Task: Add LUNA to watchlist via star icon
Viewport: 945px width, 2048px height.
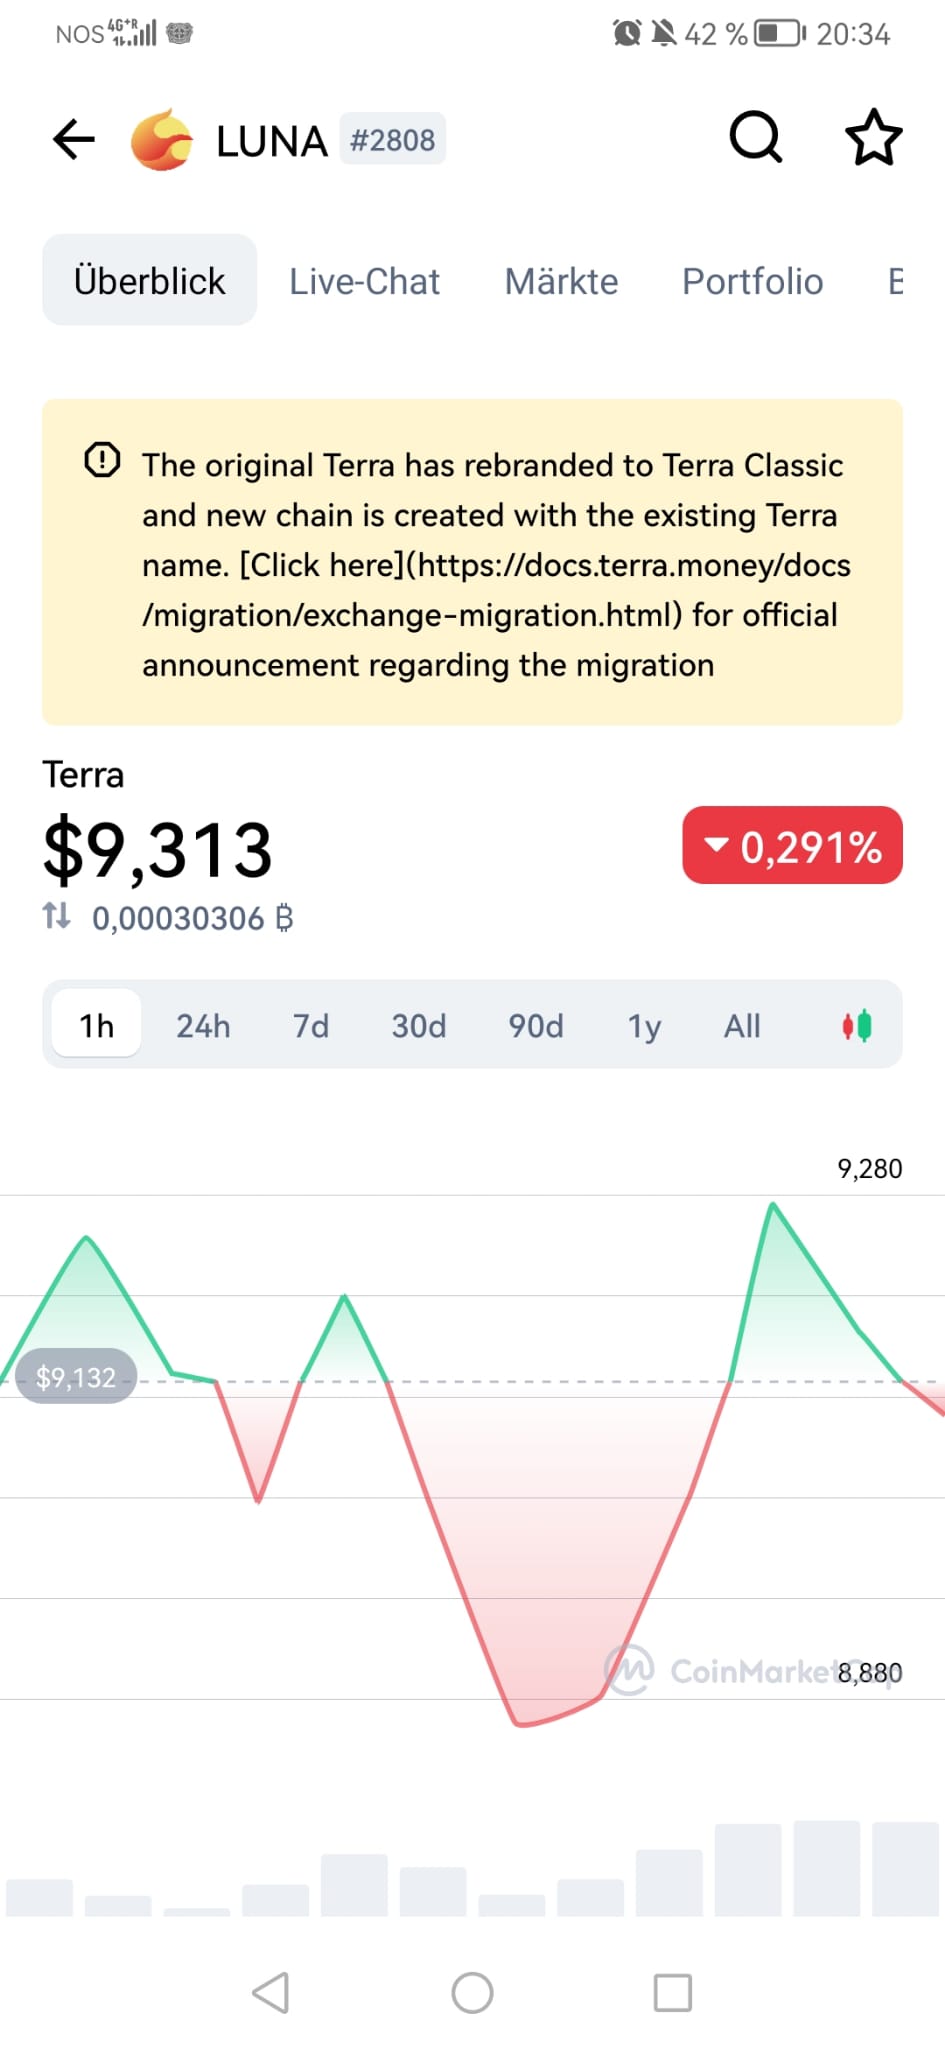Action: [873, 138]
